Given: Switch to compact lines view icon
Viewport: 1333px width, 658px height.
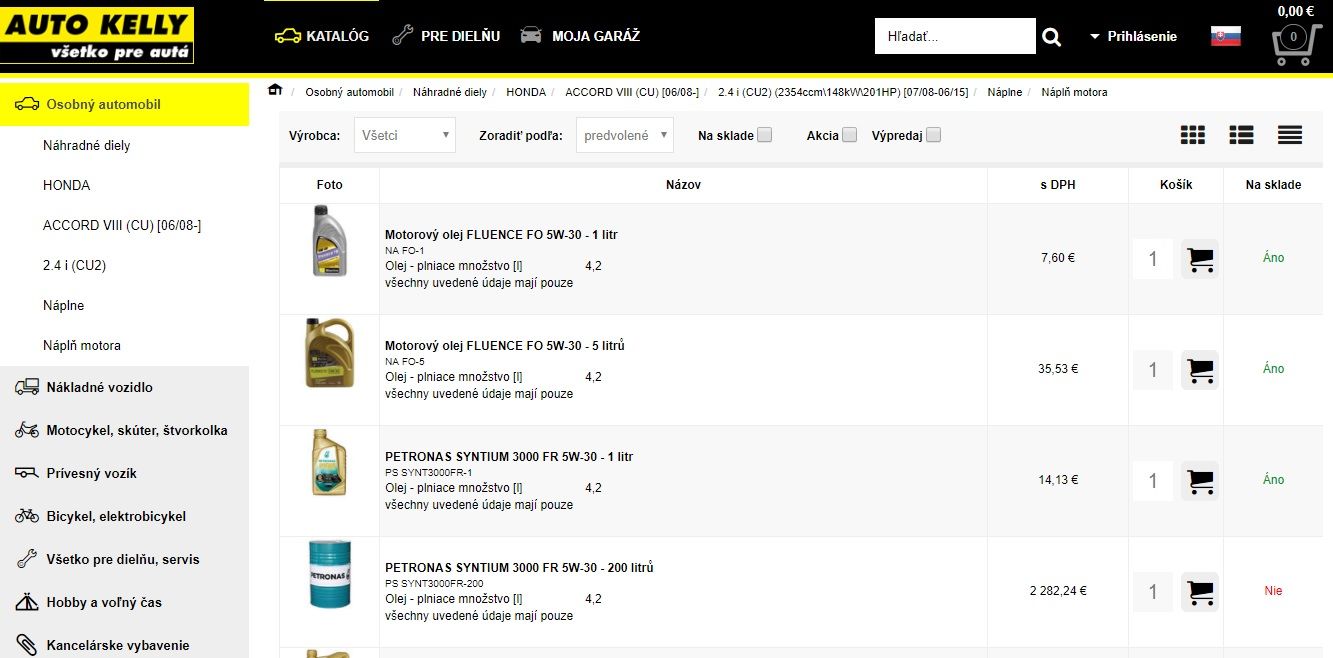Looking at the screenshot, I should pos(1290,135).
